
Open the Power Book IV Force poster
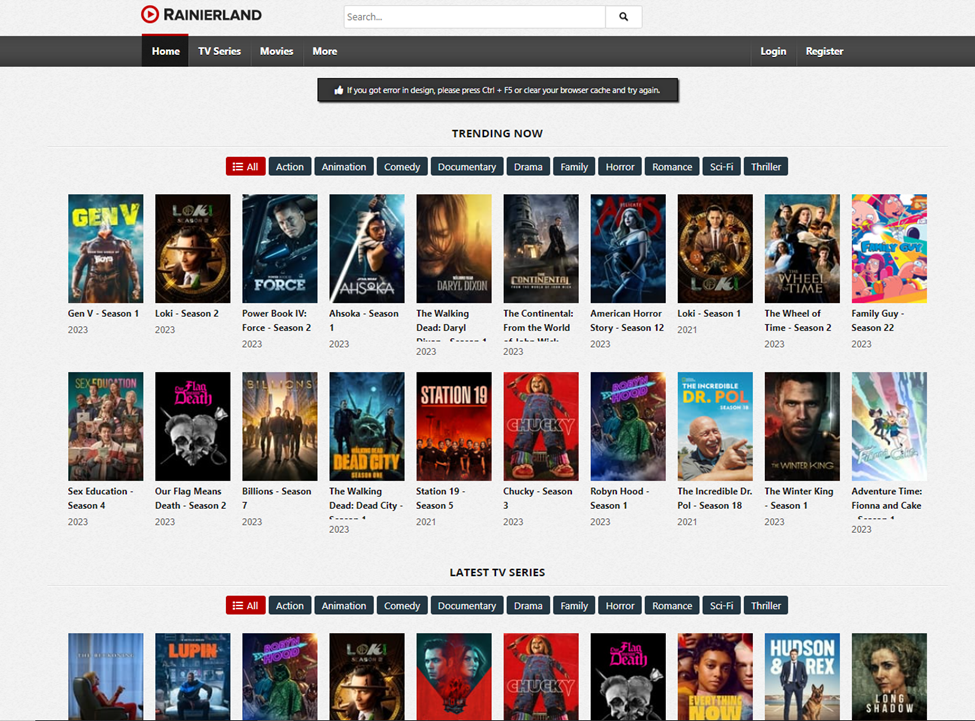tap(280, 249)
